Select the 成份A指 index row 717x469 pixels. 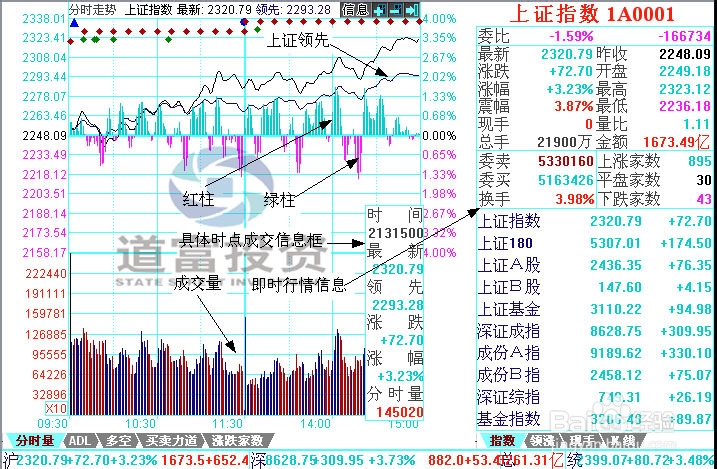point(594,353)
